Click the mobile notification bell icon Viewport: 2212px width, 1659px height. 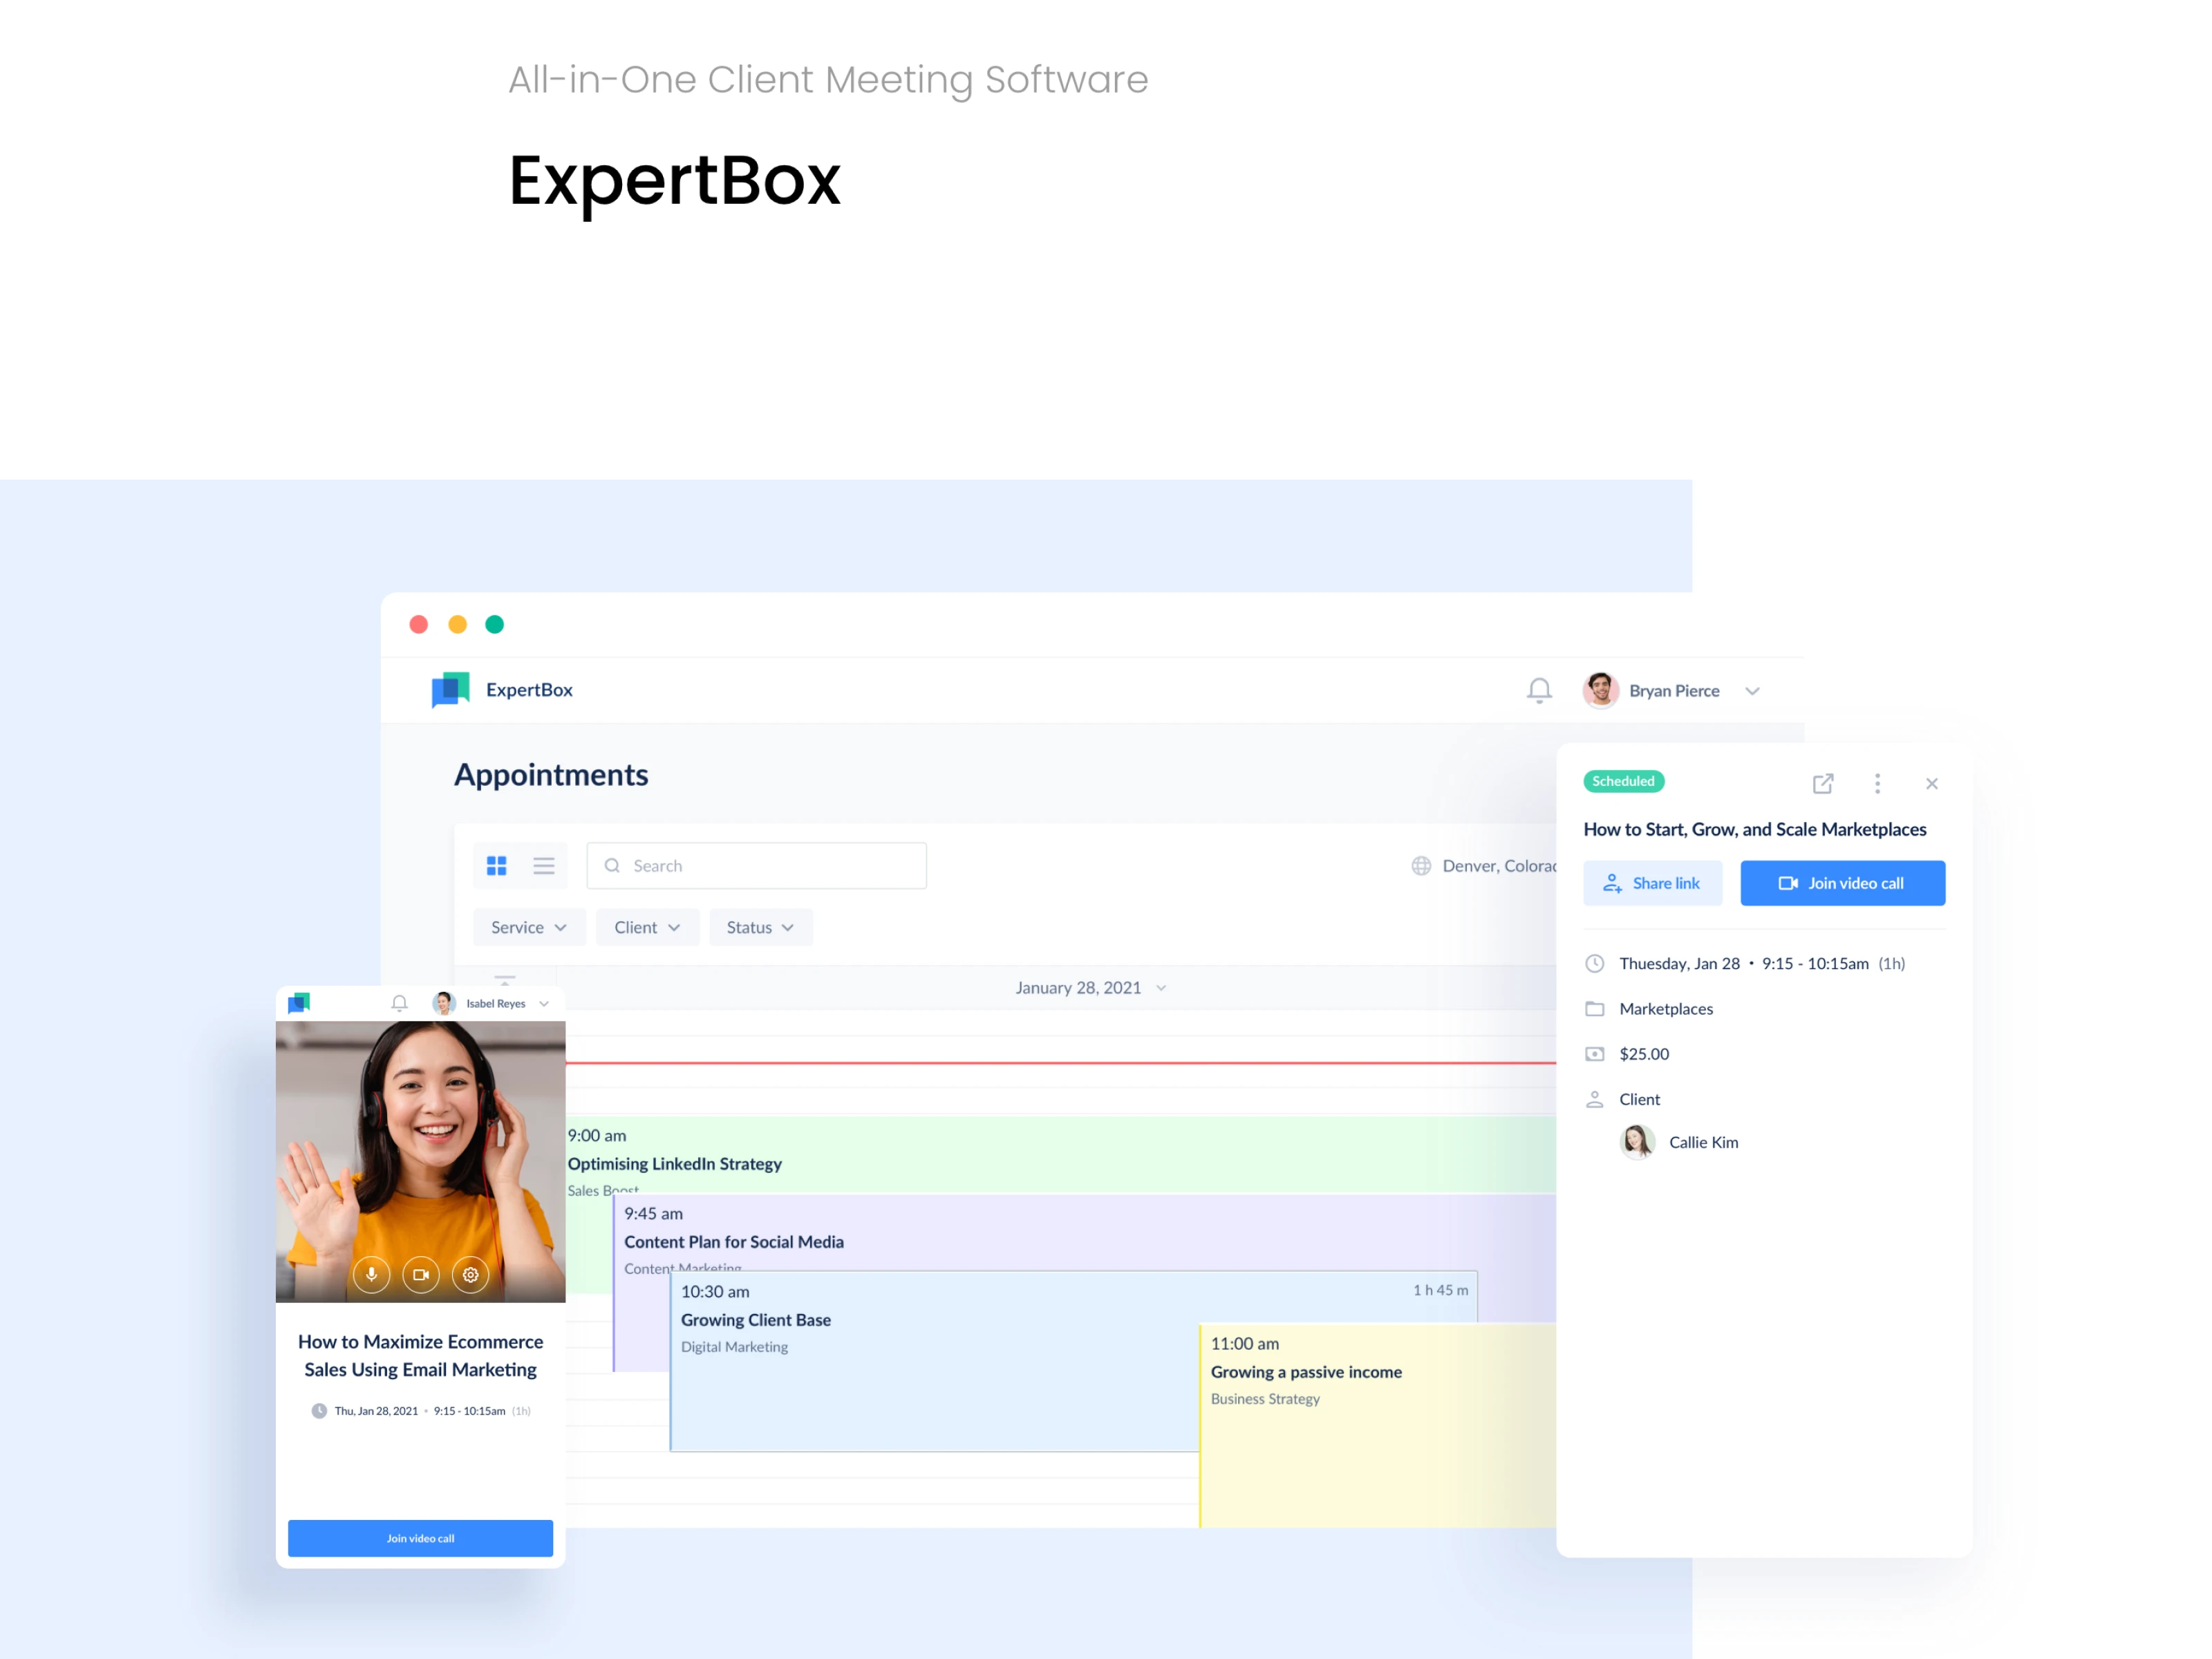click(399, 1003)
